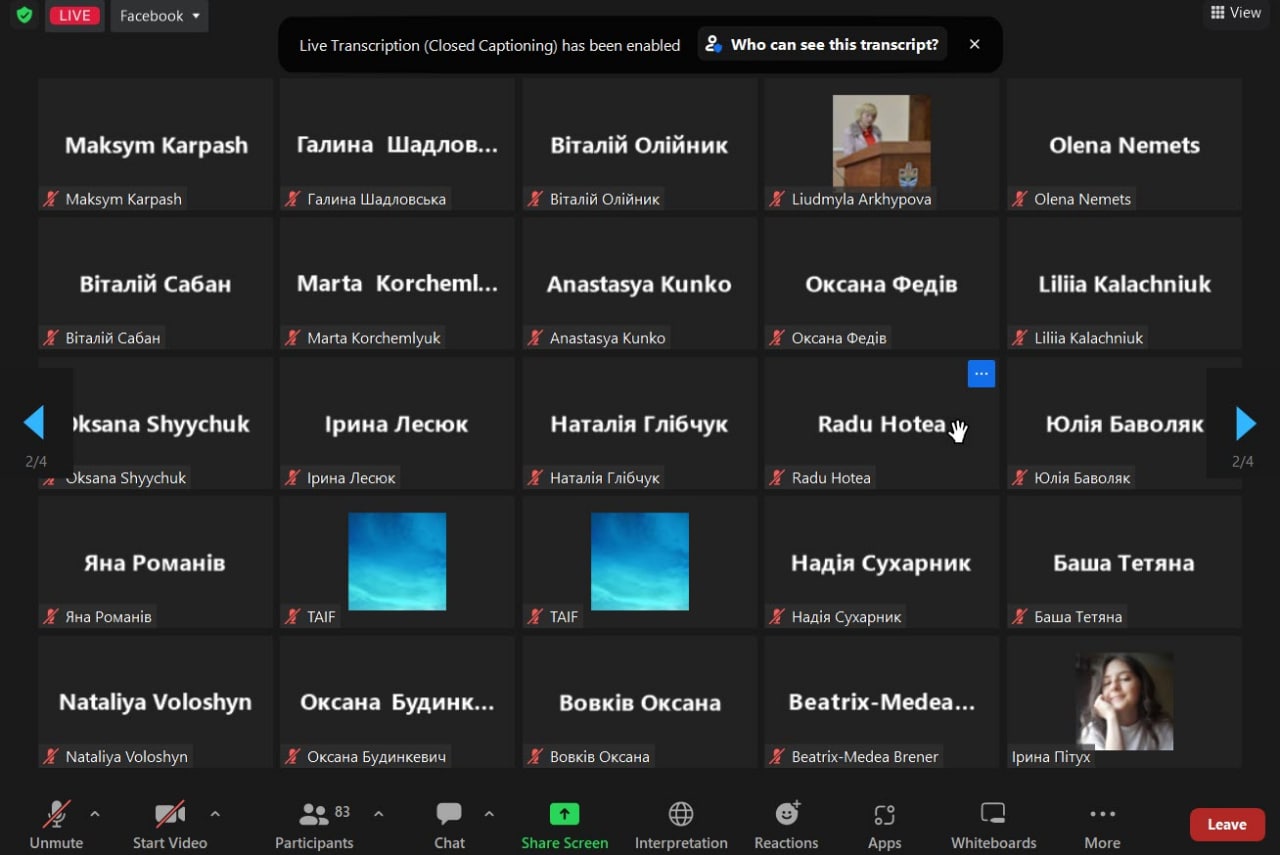Click the muted mic icon of Оксана Федів
This screenshot has width=1280, height=855.
[x=777, y=338]
